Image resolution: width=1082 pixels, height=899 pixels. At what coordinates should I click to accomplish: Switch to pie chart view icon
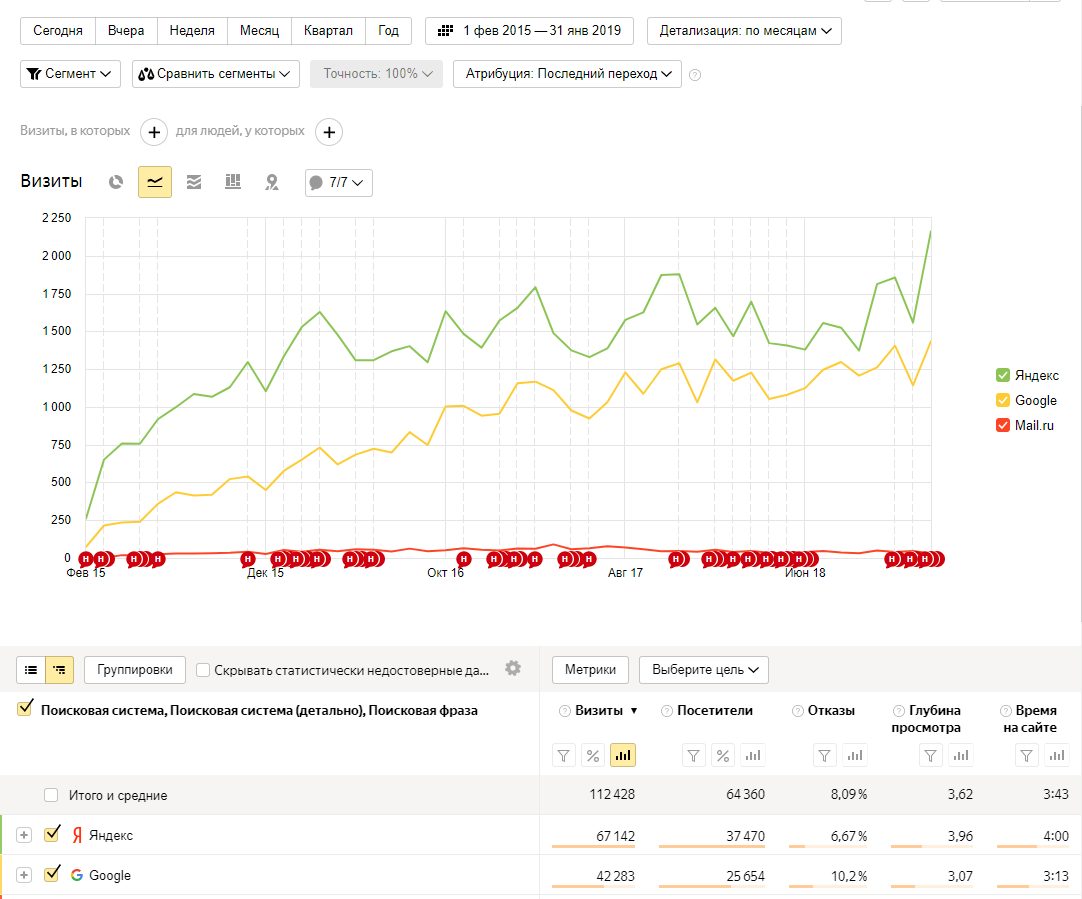[x=116, y=182]
